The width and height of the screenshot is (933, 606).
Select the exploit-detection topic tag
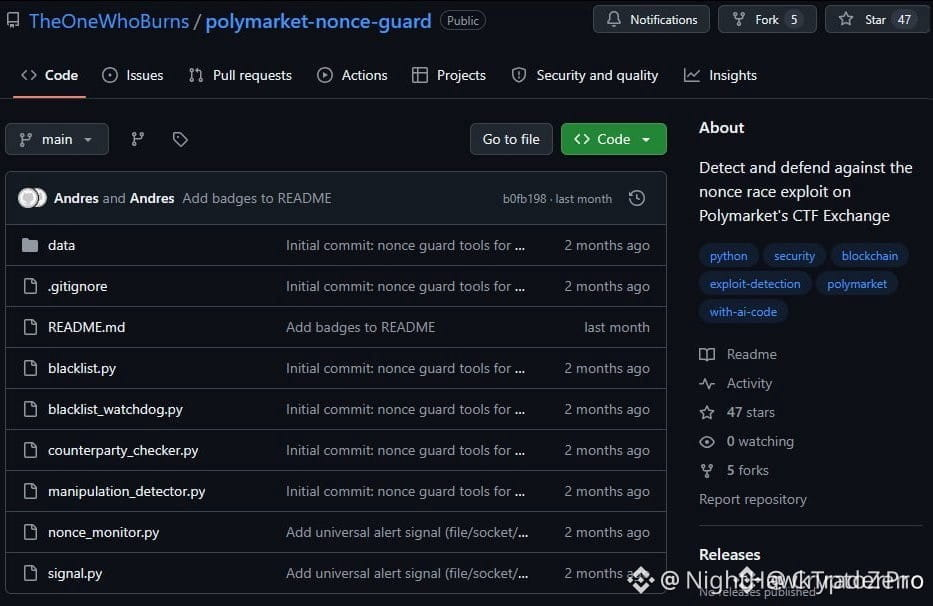coord(754,284)
